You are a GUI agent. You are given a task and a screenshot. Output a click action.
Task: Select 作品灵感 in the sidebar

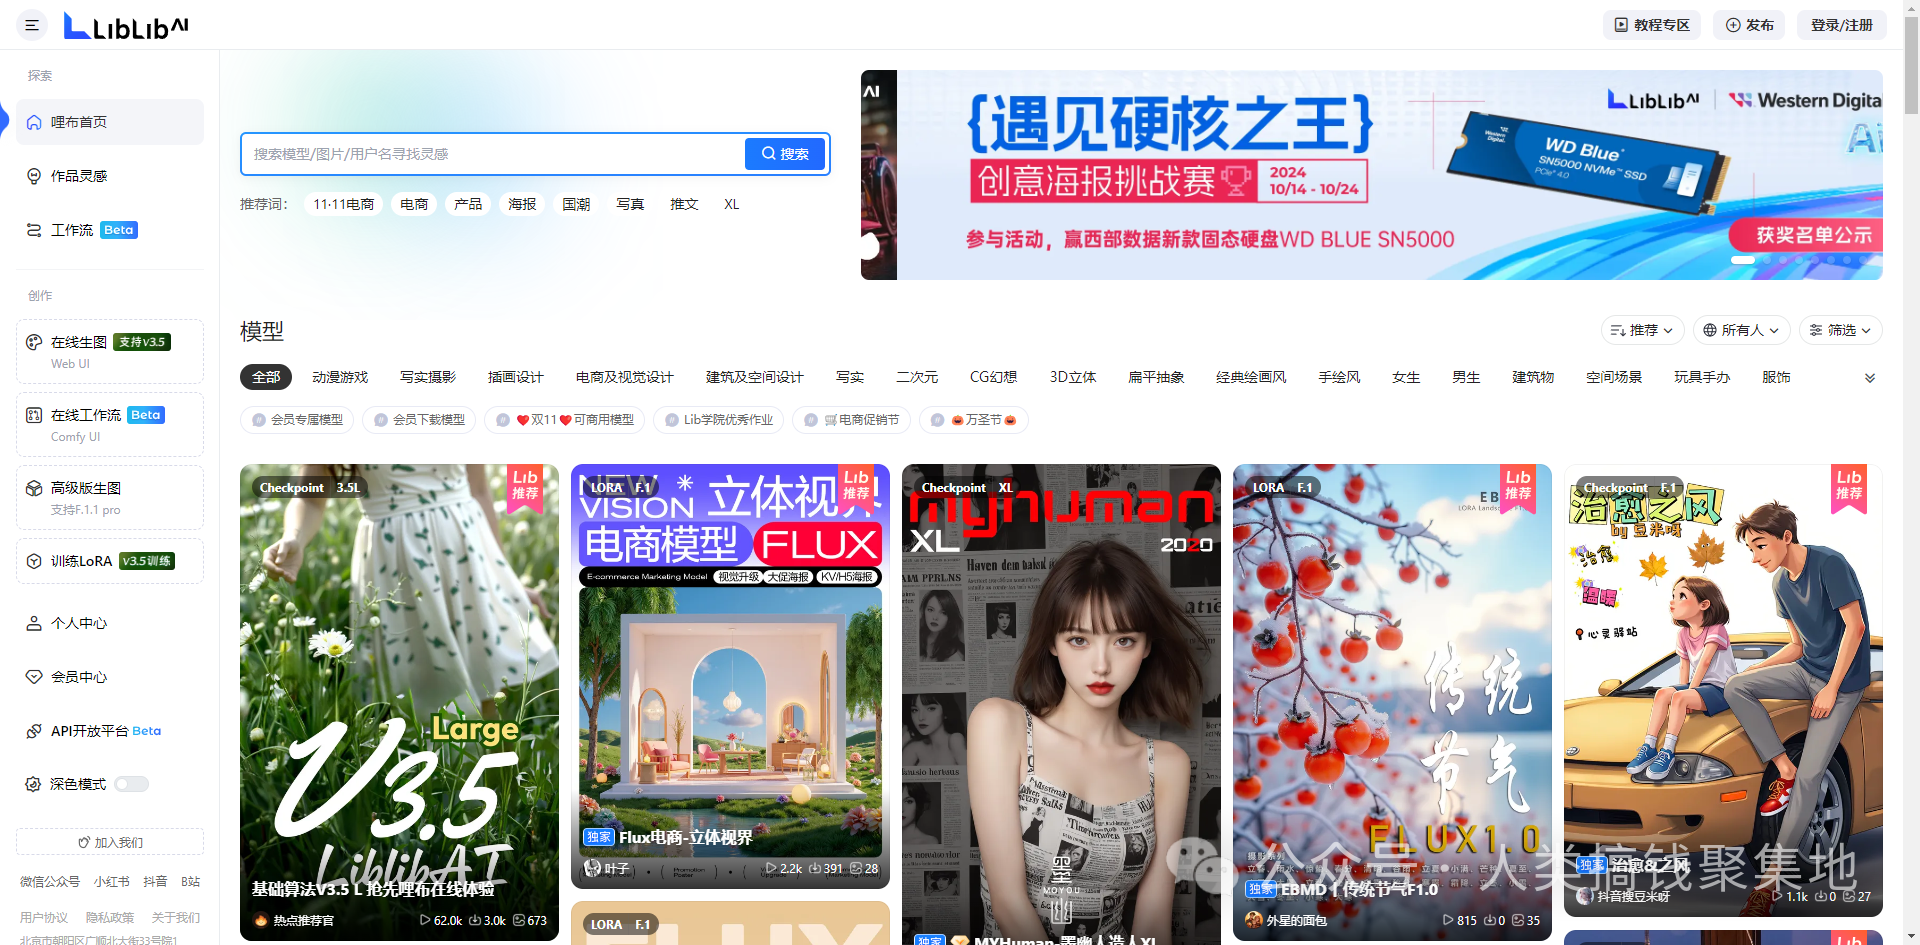click(x=79, y=176)
